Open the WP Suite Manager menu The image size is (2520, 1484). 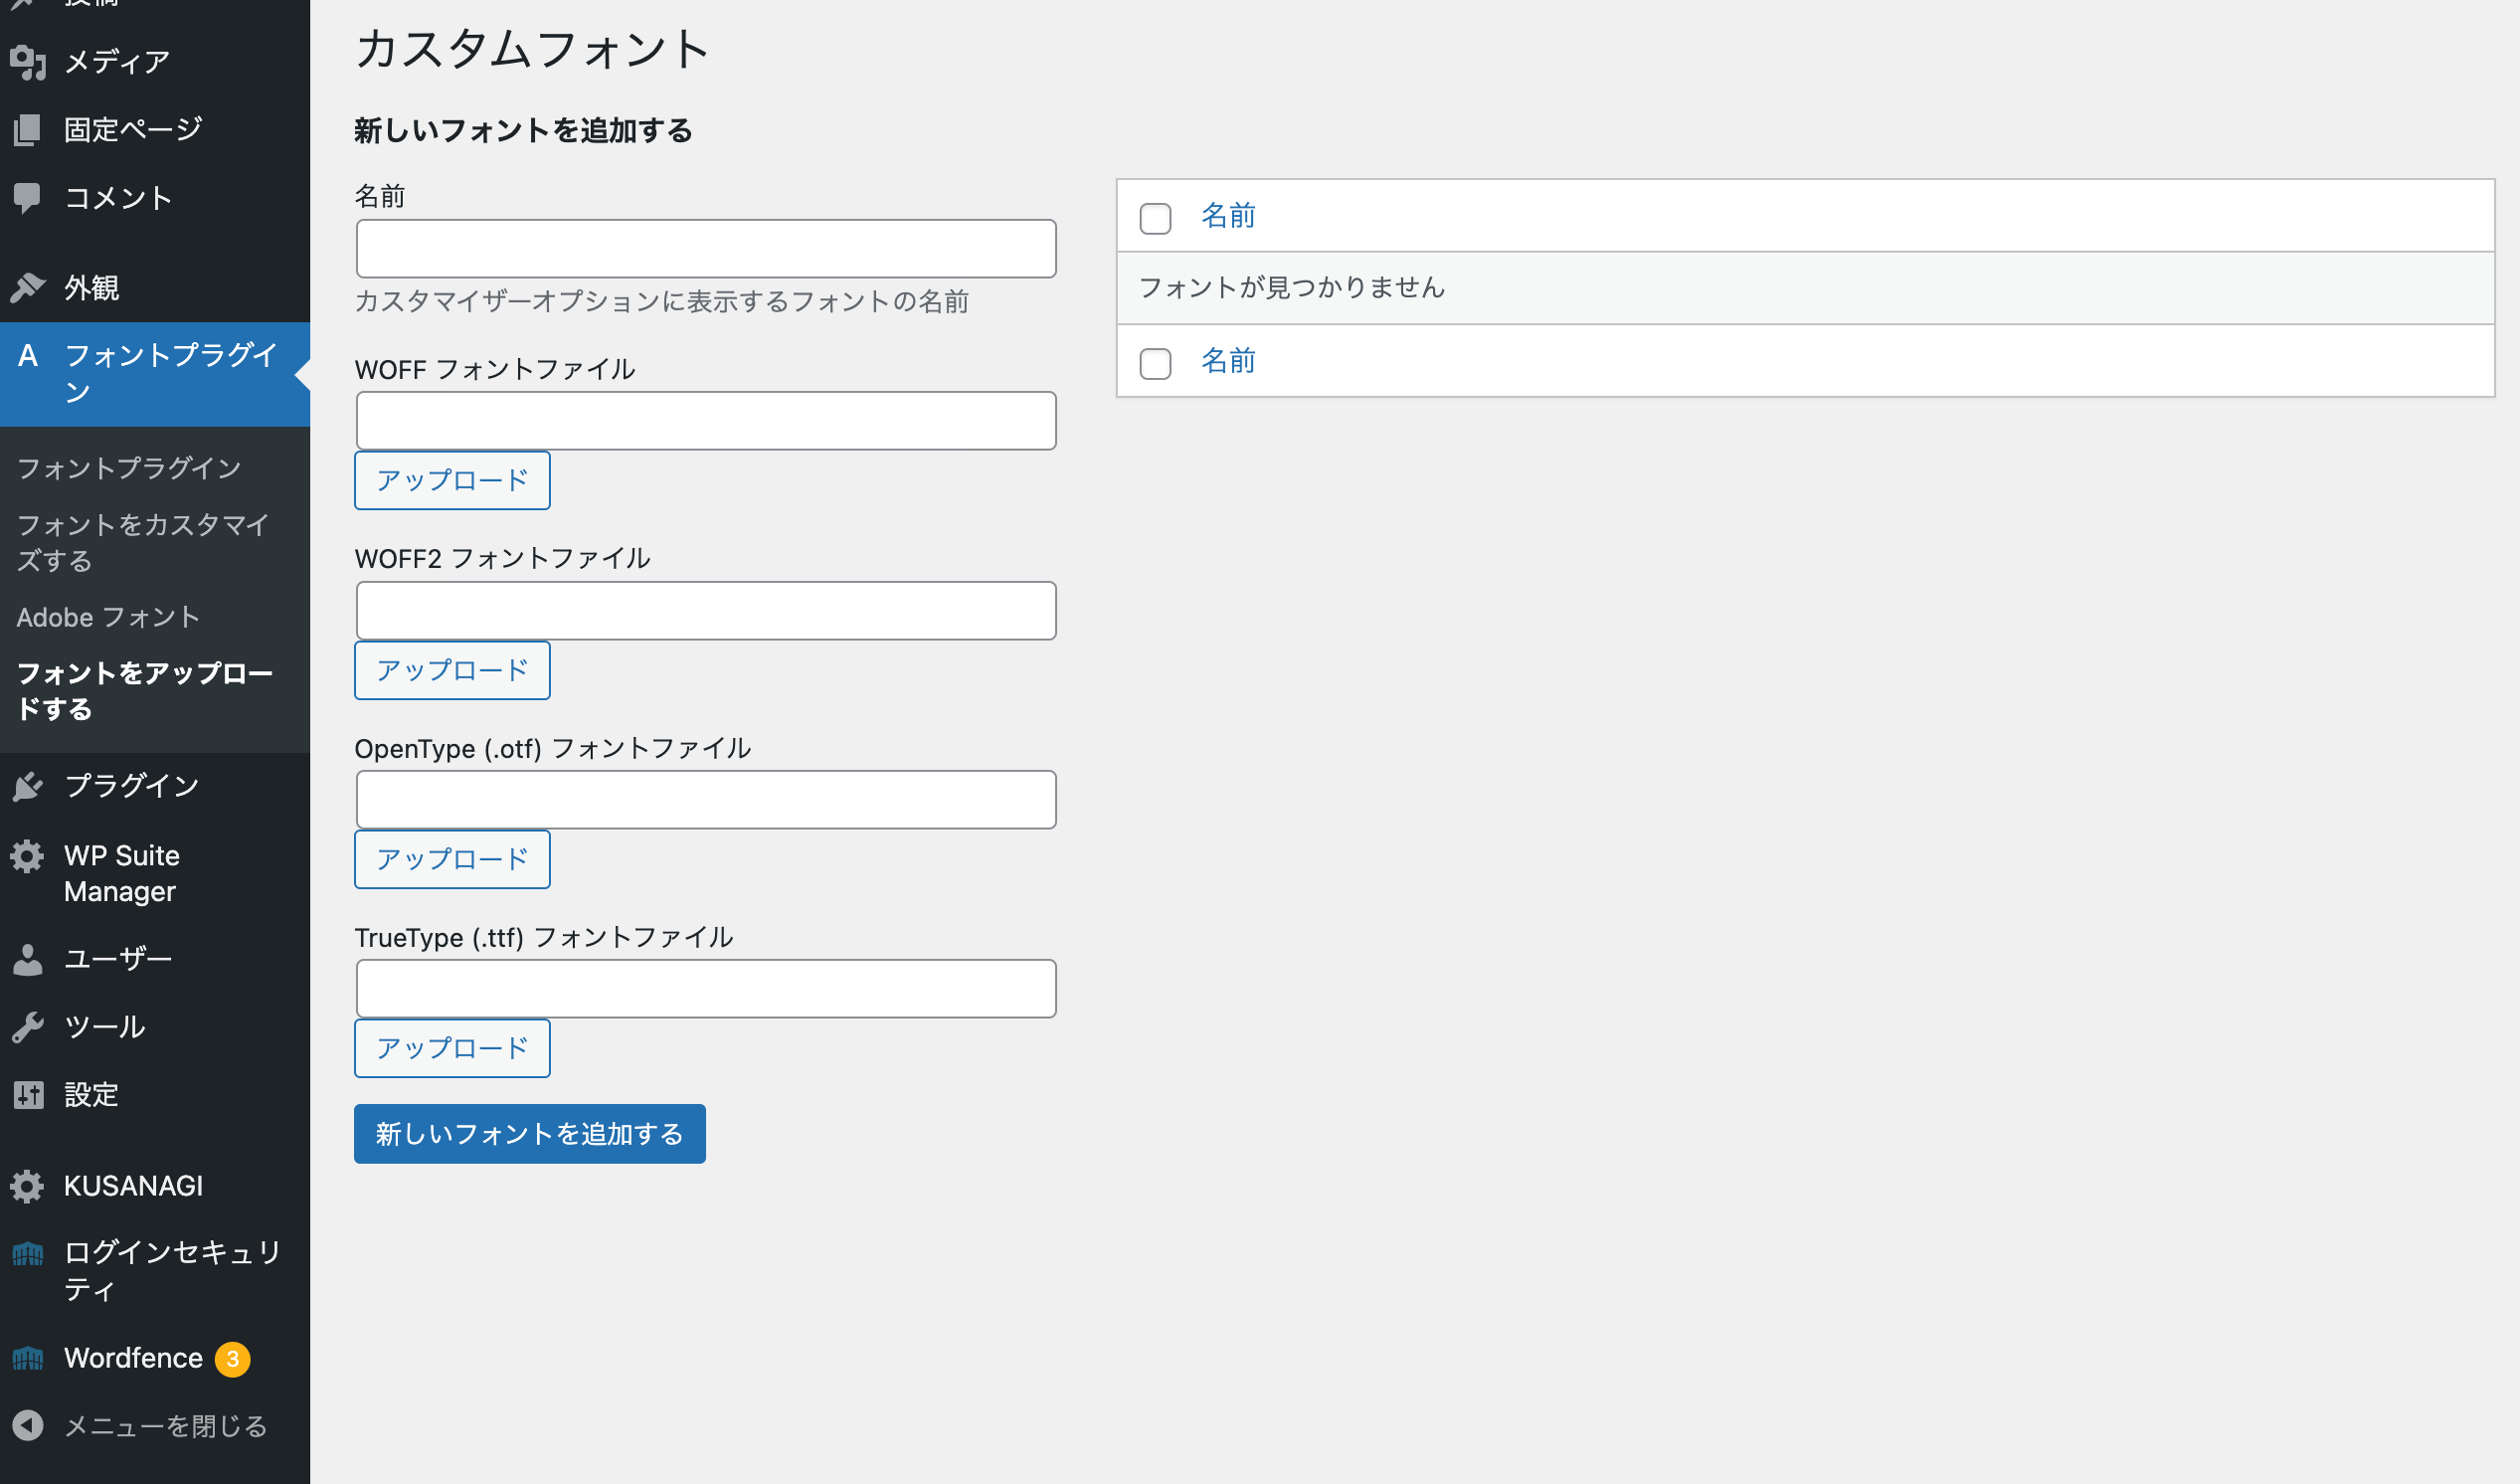click(x=155, y=873)
